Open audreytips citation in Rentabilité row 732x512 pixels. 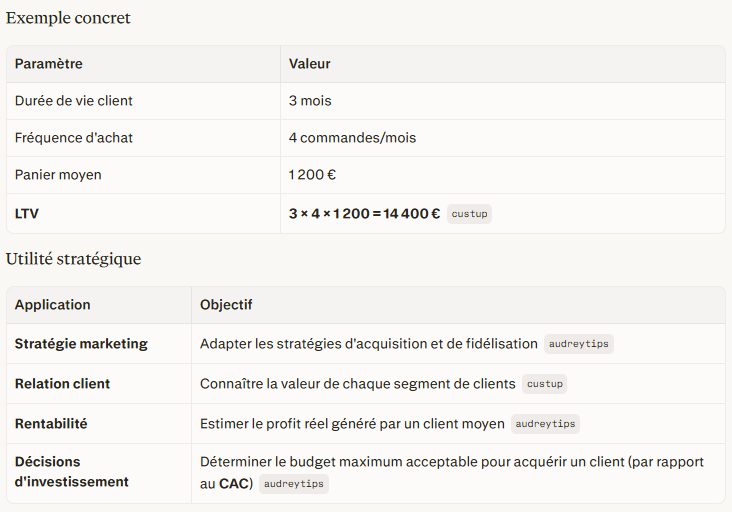[x=545, y=424]
